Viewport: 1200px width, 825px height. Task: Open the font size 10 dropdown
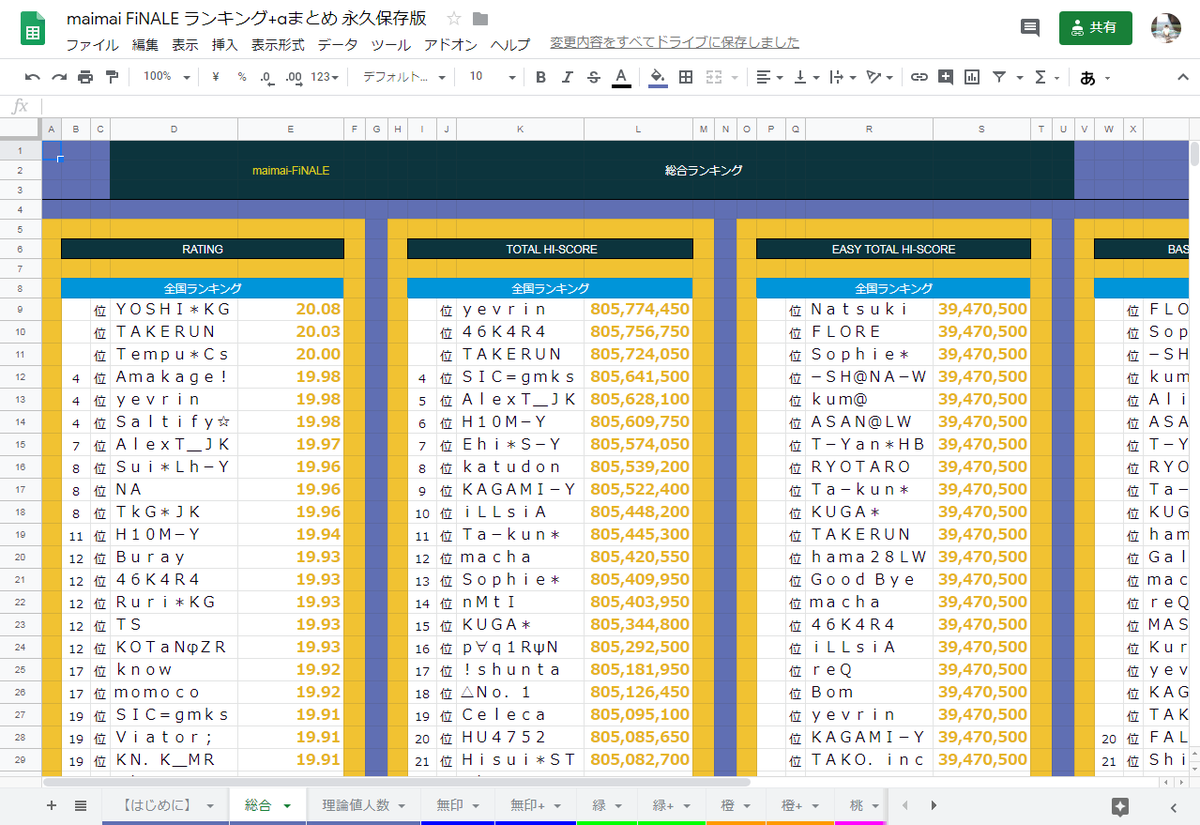click(x=492, y=77)
